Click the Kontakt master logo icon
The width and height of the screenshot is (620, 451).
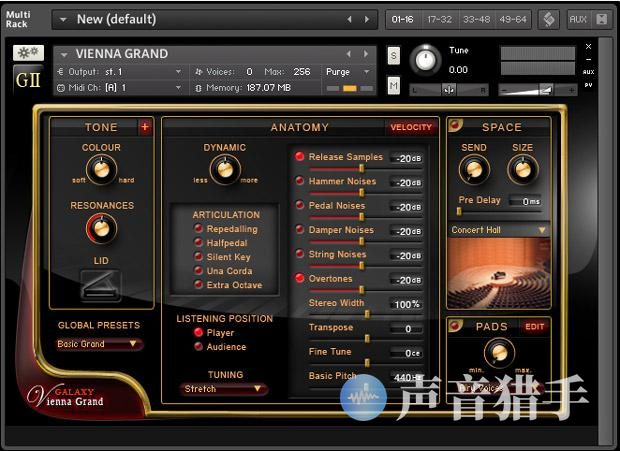pyautogui.click(x=549, y=19)
